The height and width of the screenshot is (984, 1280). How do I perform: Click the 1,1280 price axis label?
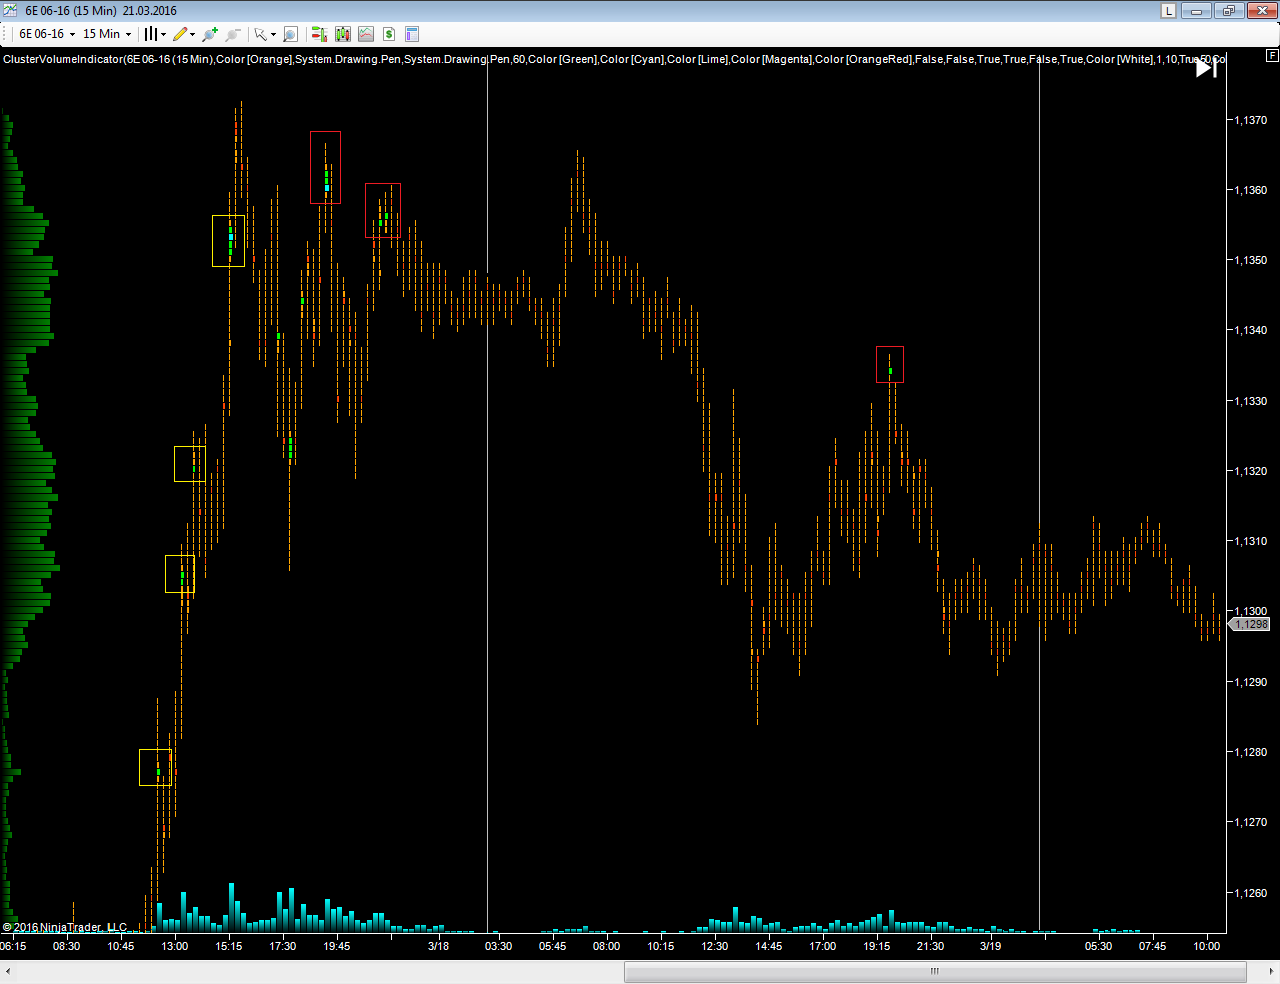point(1250,752)
